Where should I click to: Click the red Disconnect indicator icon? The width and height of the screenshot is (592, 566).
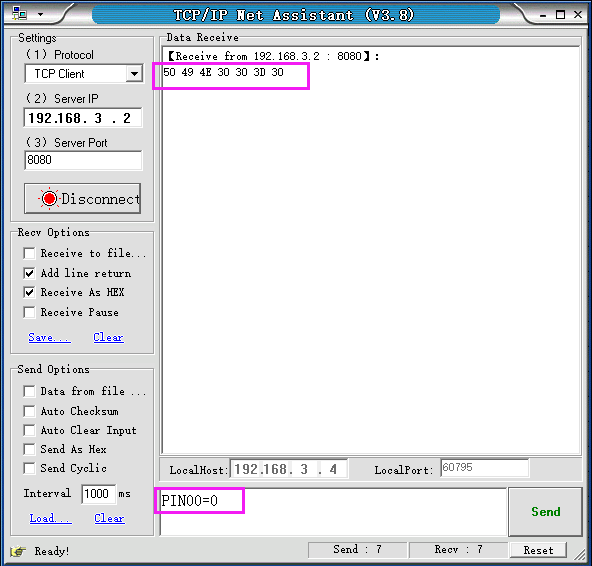point(49,199)
